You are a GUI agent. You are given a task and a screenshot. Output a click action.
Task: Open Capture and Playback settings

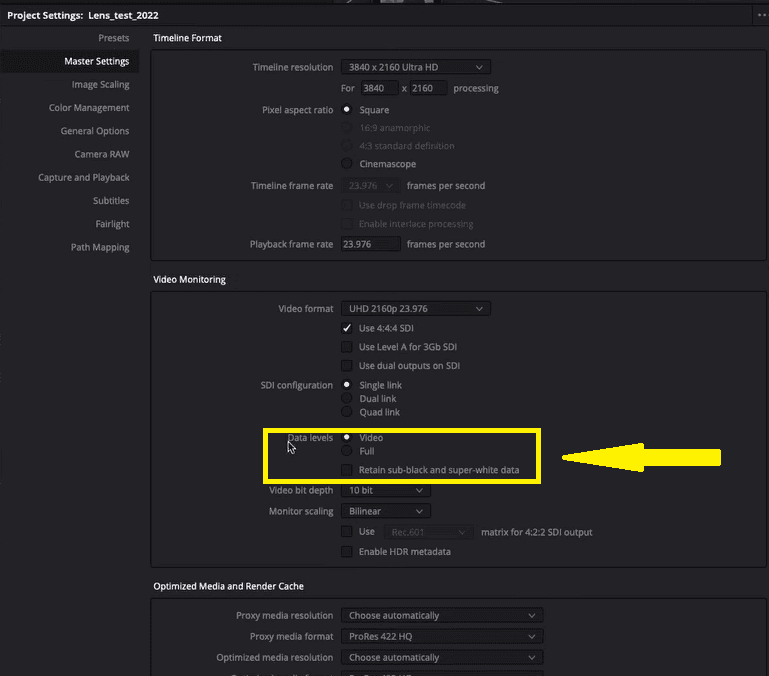point(84,177)
